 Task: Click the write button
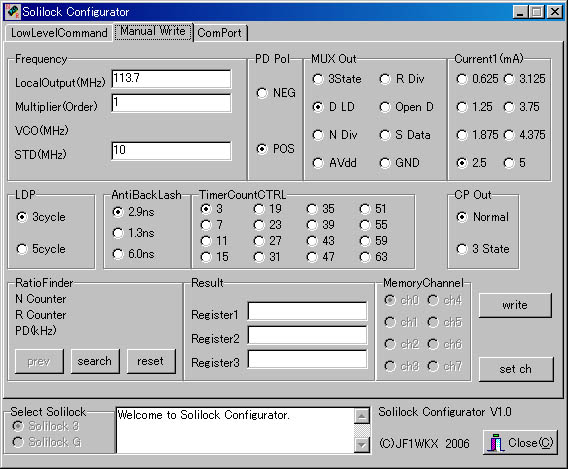pyautogui.click(x=515, y=305)
